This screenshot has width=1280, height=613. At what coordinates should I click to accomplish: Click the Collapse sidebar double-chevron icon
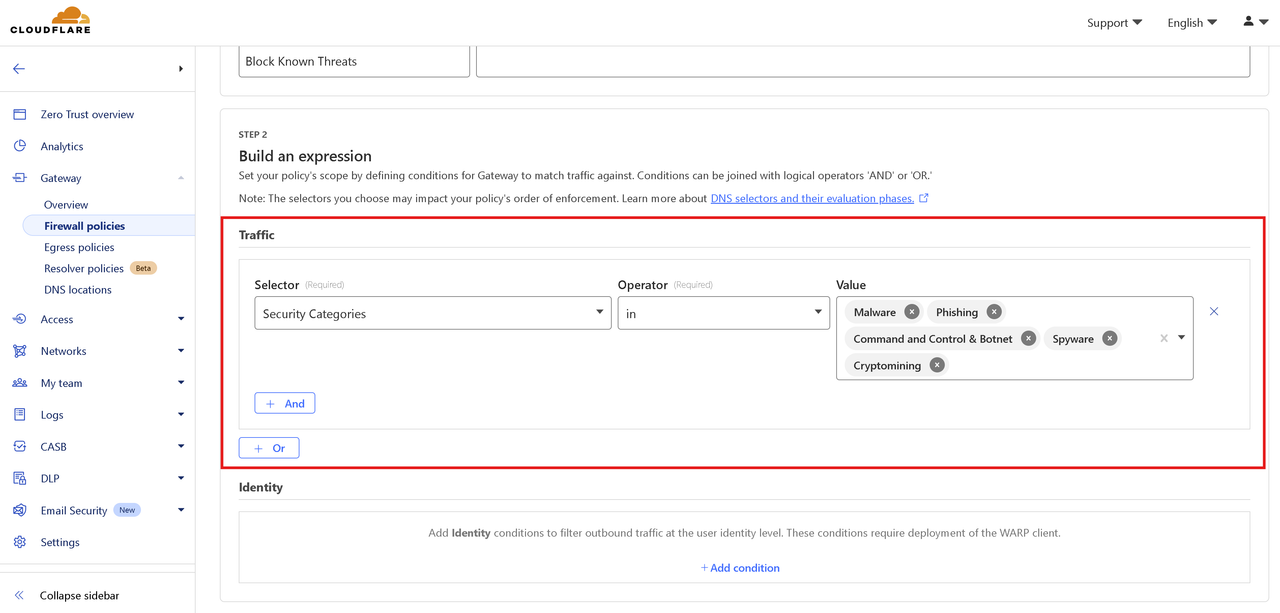pos(19,595)
